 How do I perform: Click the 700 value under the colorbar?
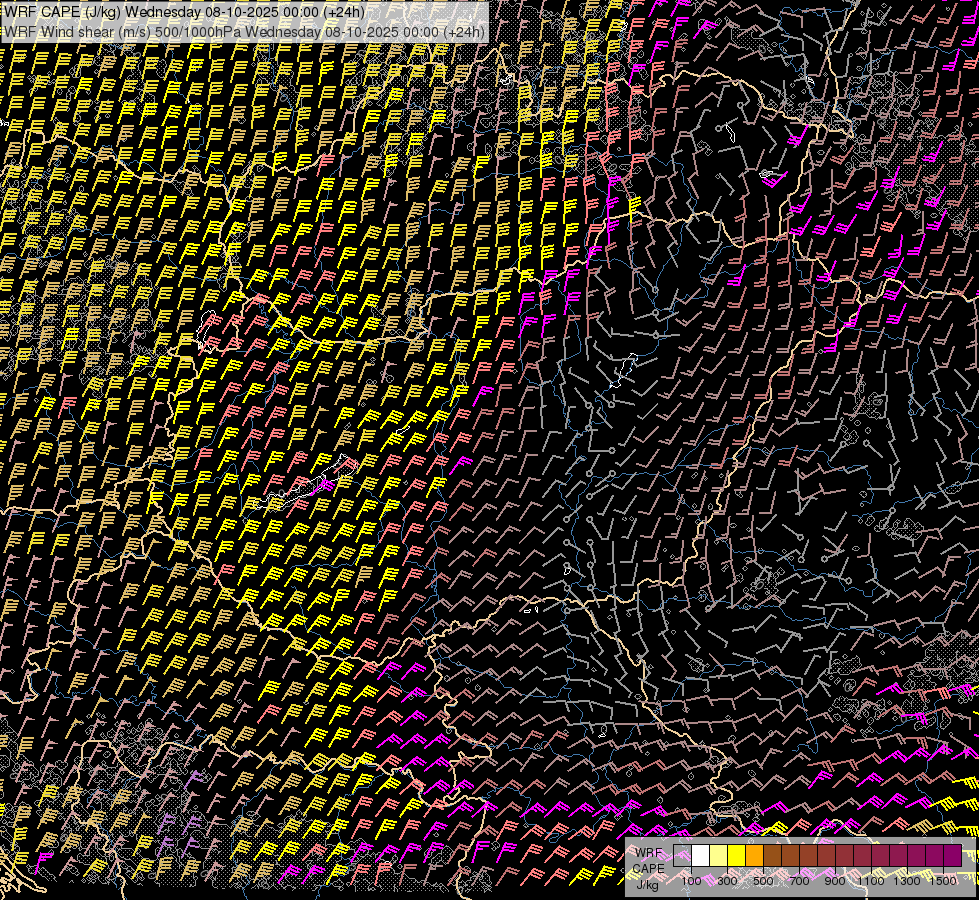click(799, 881)
